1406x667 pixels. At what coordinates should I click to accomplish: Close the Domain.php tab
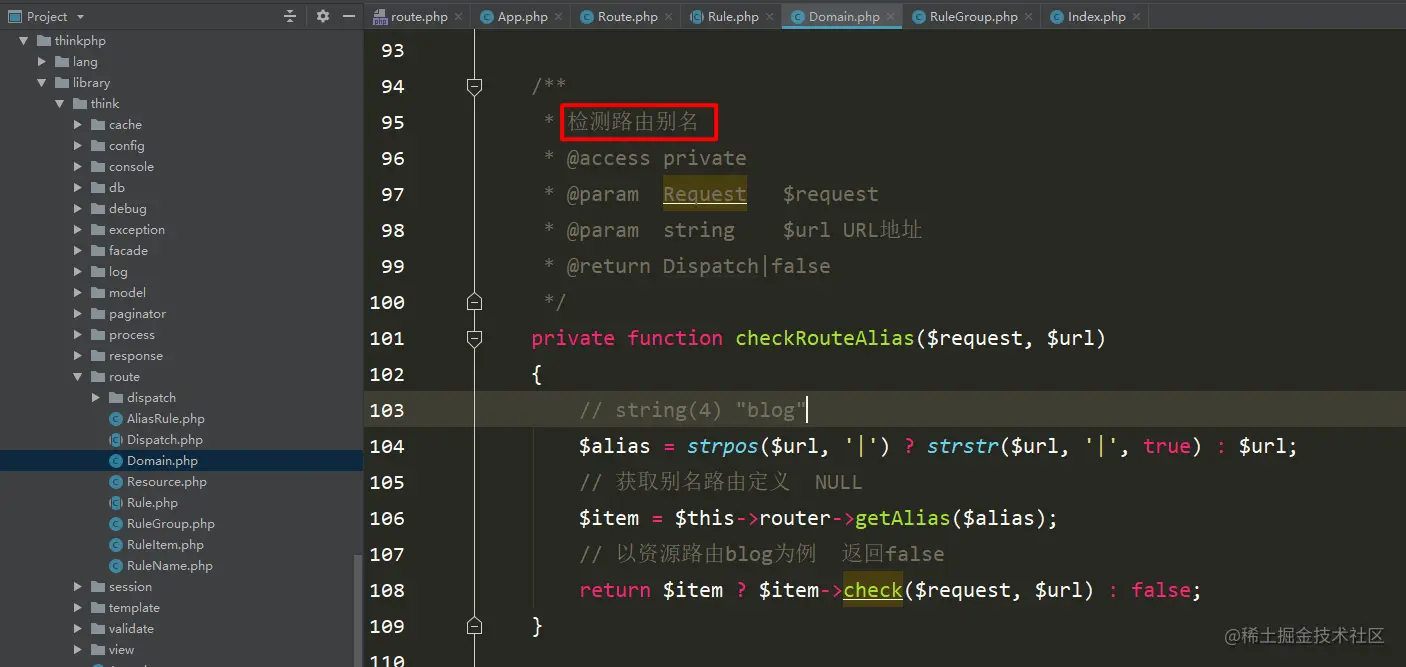coord(890,17)
